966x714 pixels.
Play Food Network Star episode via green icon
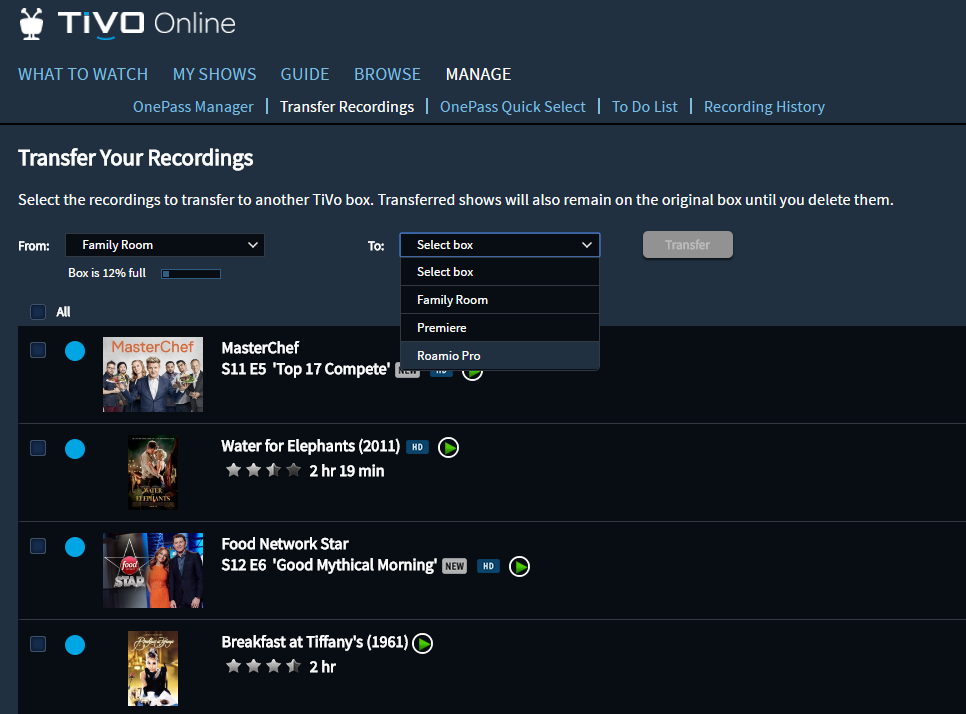[x=519, y=566]
